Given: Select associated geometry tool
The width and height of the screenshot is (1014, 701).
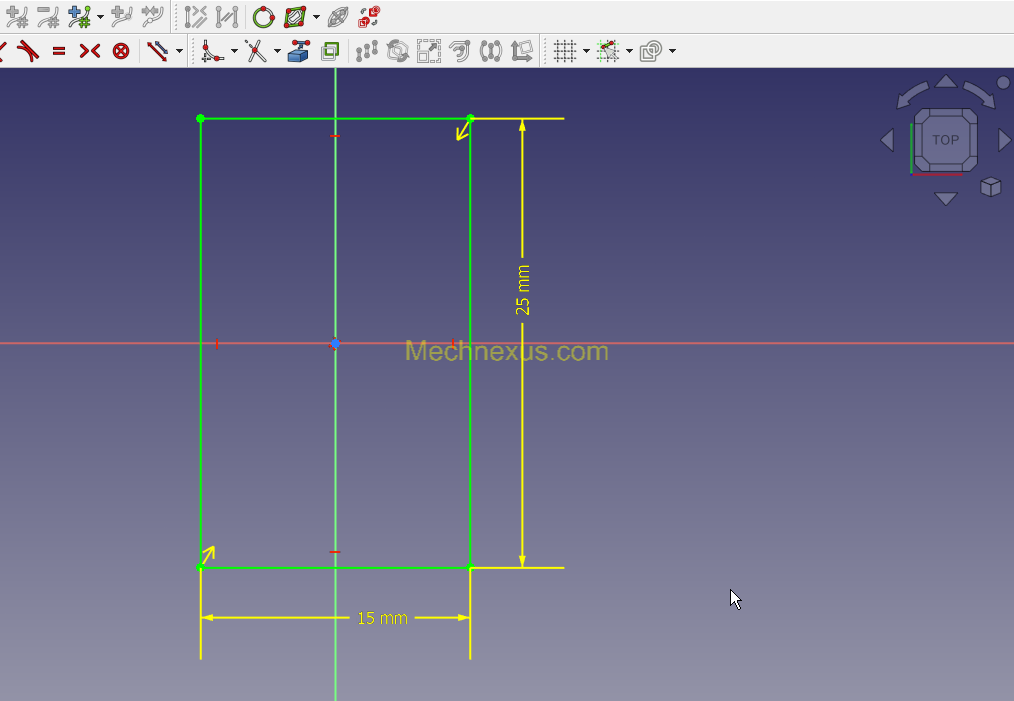Looking at the screenshot, I should click(x=226, y=17).
